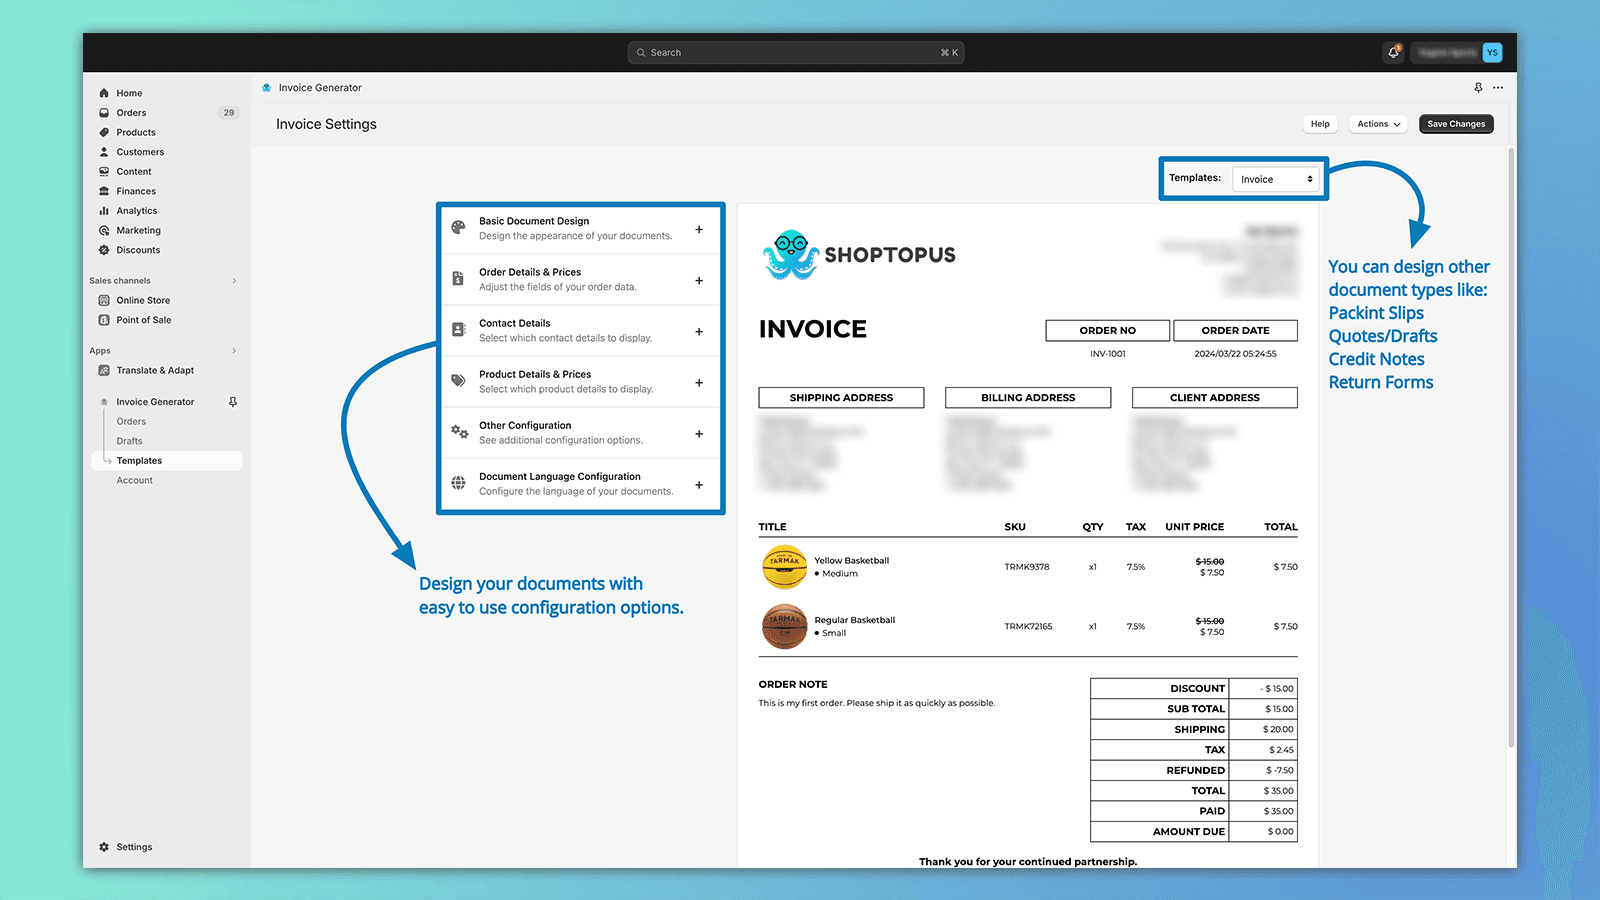Open the notifications bell

coord(1393,52)
